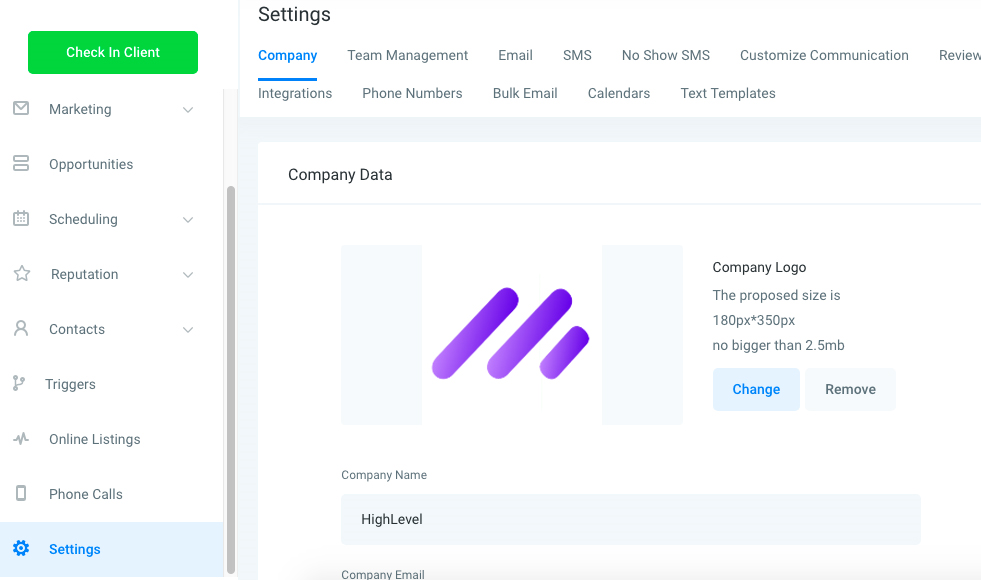Click the Company Data heading

(340, 175)
